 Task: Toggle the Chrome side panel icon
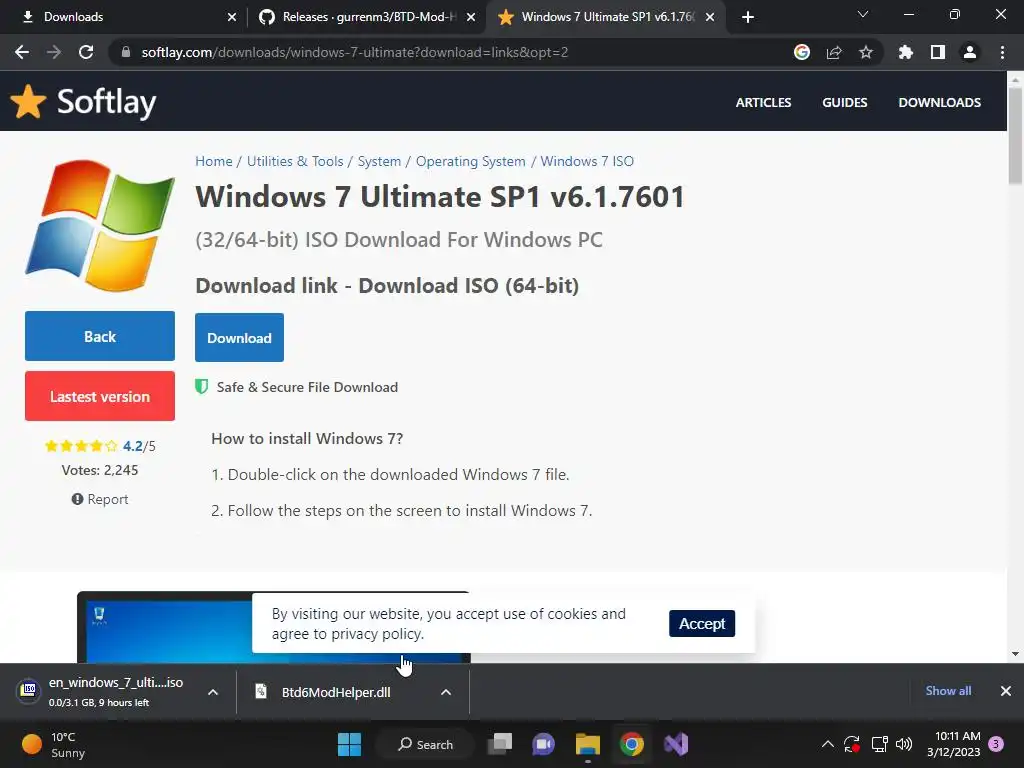click(x=938, y=52)
